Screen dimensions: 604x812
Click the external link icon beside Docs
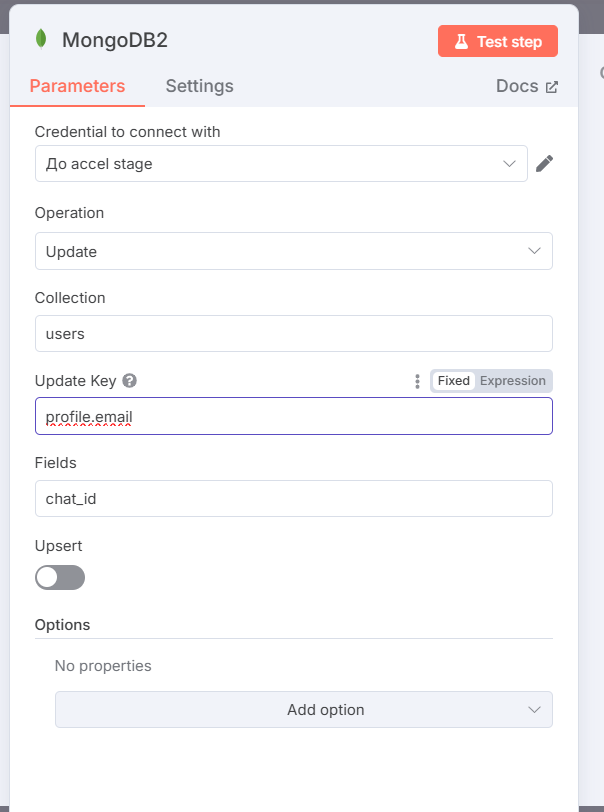point(552,86)
